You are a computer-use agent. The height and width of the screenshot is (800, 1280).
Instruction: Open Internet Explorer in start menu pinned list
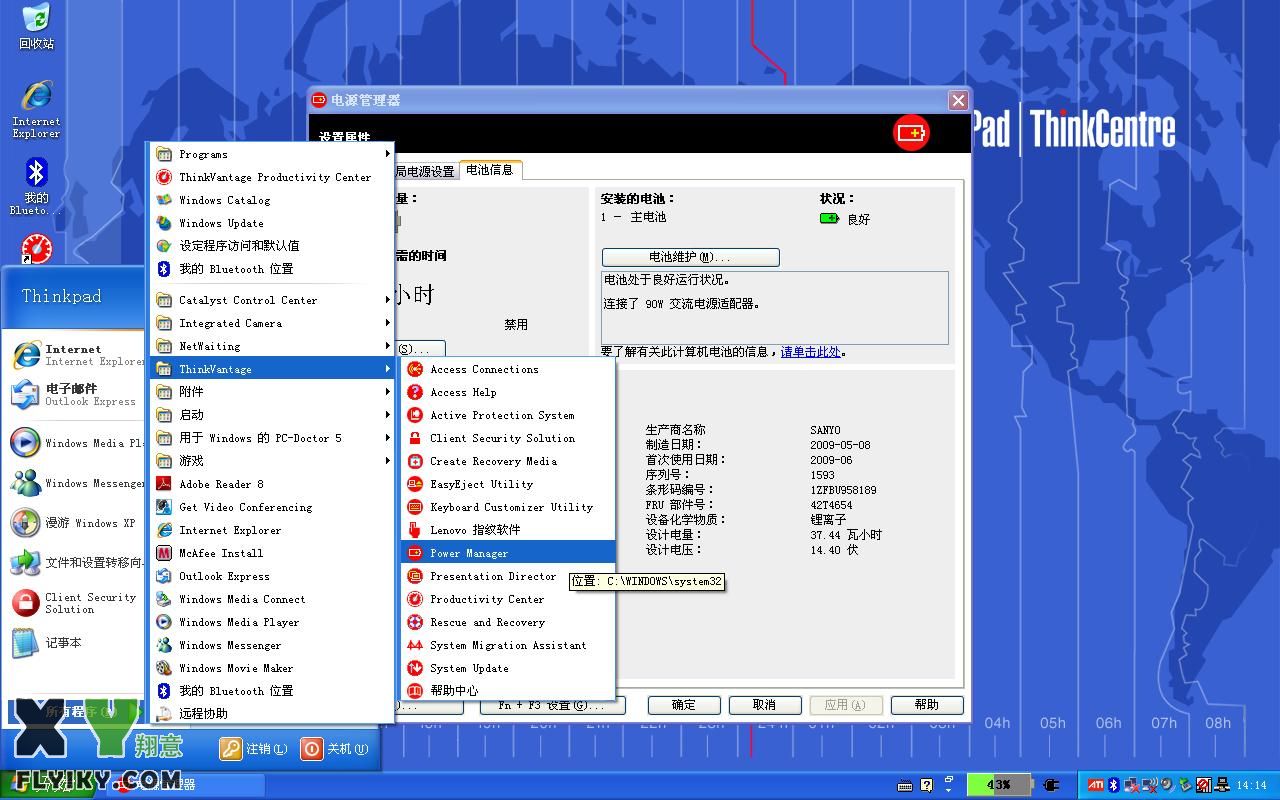pos(77,355)
